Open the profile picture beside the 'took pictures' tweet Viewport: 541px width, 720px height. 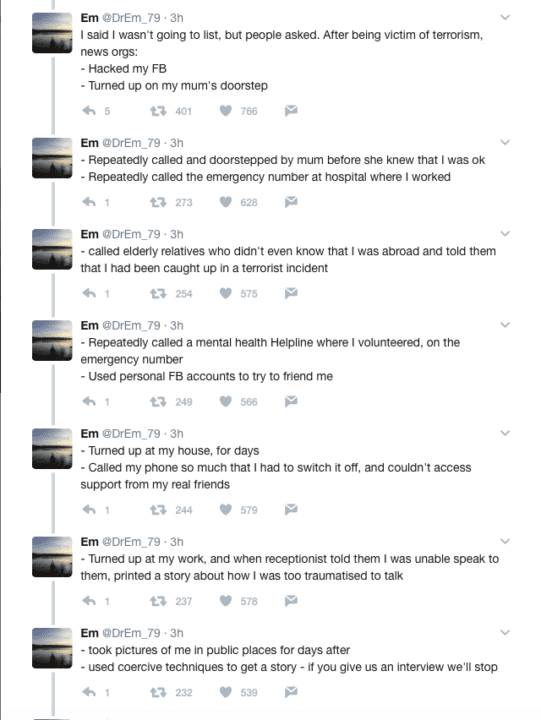pos(52,648)
